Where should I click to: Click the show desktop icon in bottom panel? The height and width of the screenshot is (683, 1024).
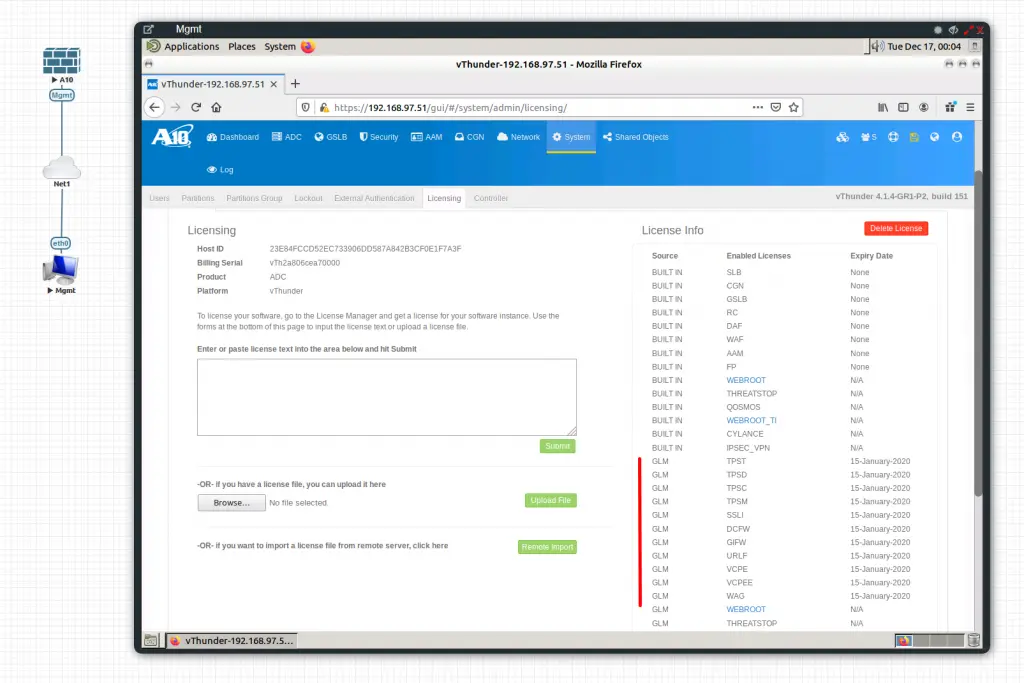tap(150, 641)
